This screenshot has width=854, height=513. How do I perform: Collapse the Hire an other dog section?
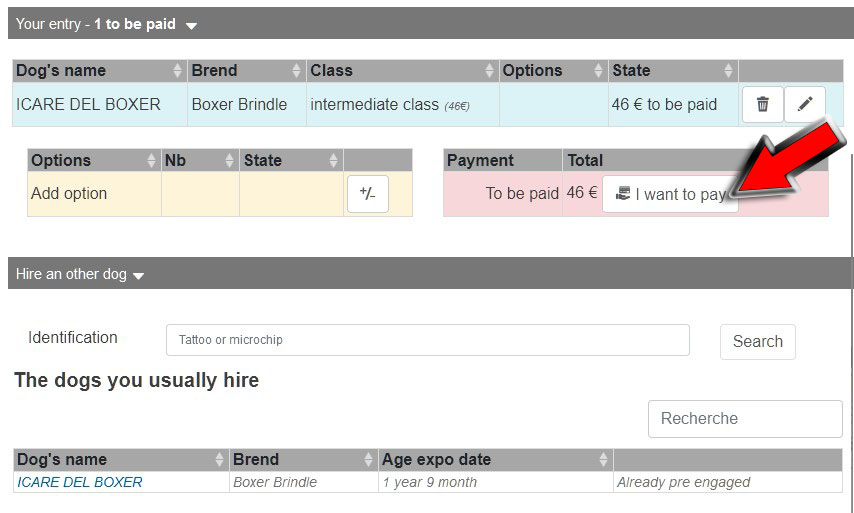point(138,276)
